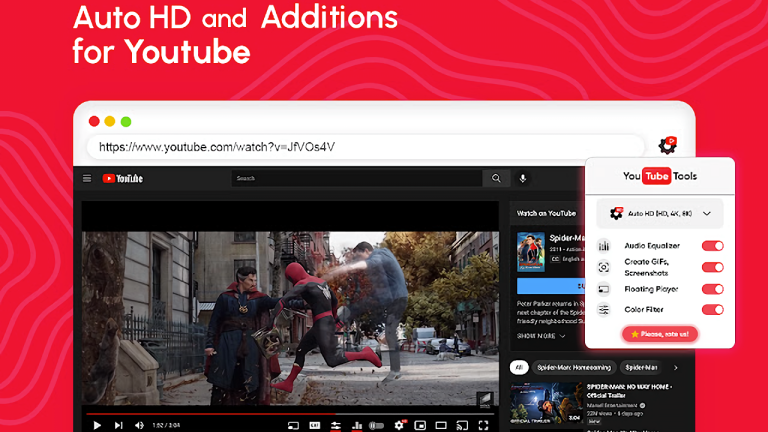The image size is (768, 432).
Task: Switch to miniplayer mode
Action: [420, 425]
